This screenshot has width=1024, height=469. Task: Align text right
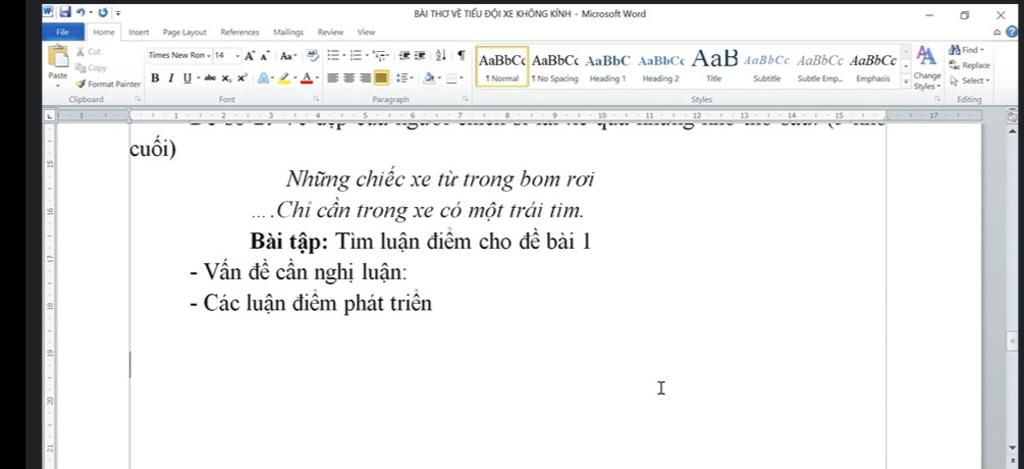[365, 78]
